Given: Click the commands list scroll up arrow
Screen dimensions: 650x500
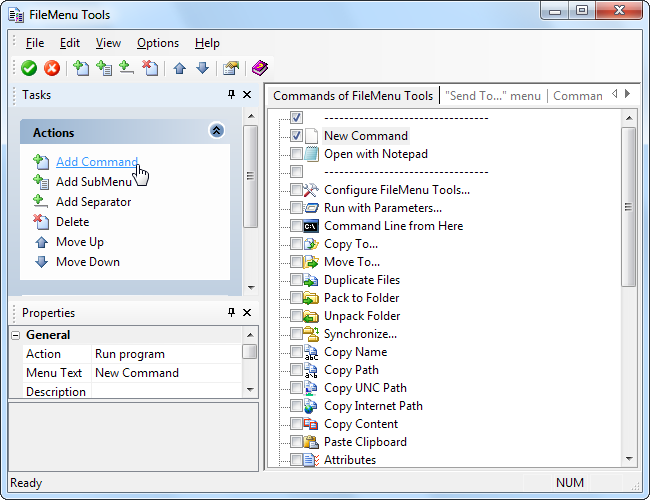Looking at the screenshot, I should pyautogui.click(x=629, y=118).
